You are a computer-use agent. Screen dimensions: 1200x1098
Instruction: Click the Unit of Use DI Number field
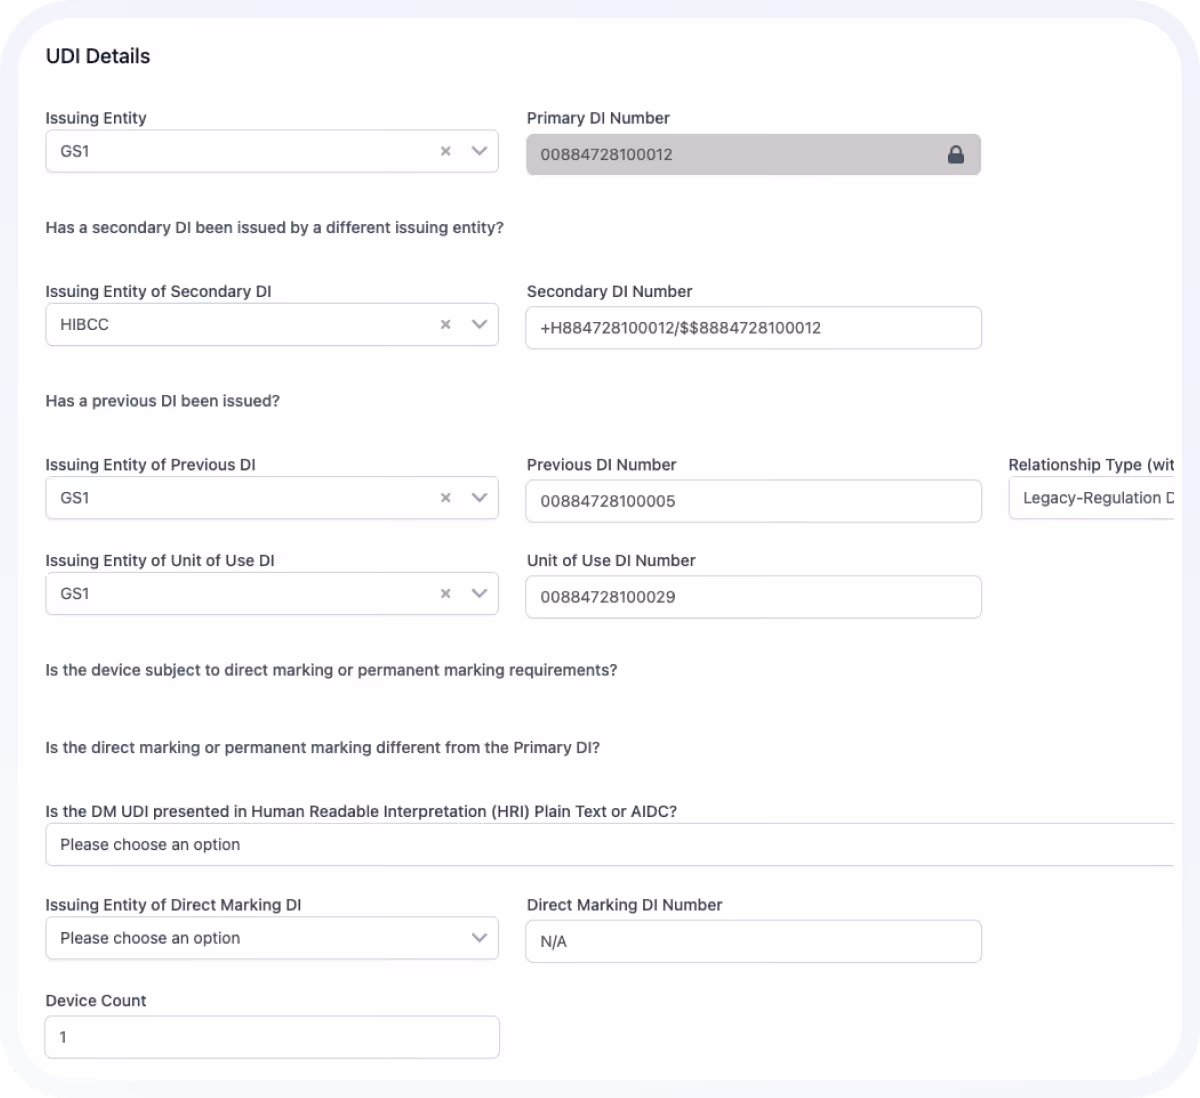pos(753,597)
